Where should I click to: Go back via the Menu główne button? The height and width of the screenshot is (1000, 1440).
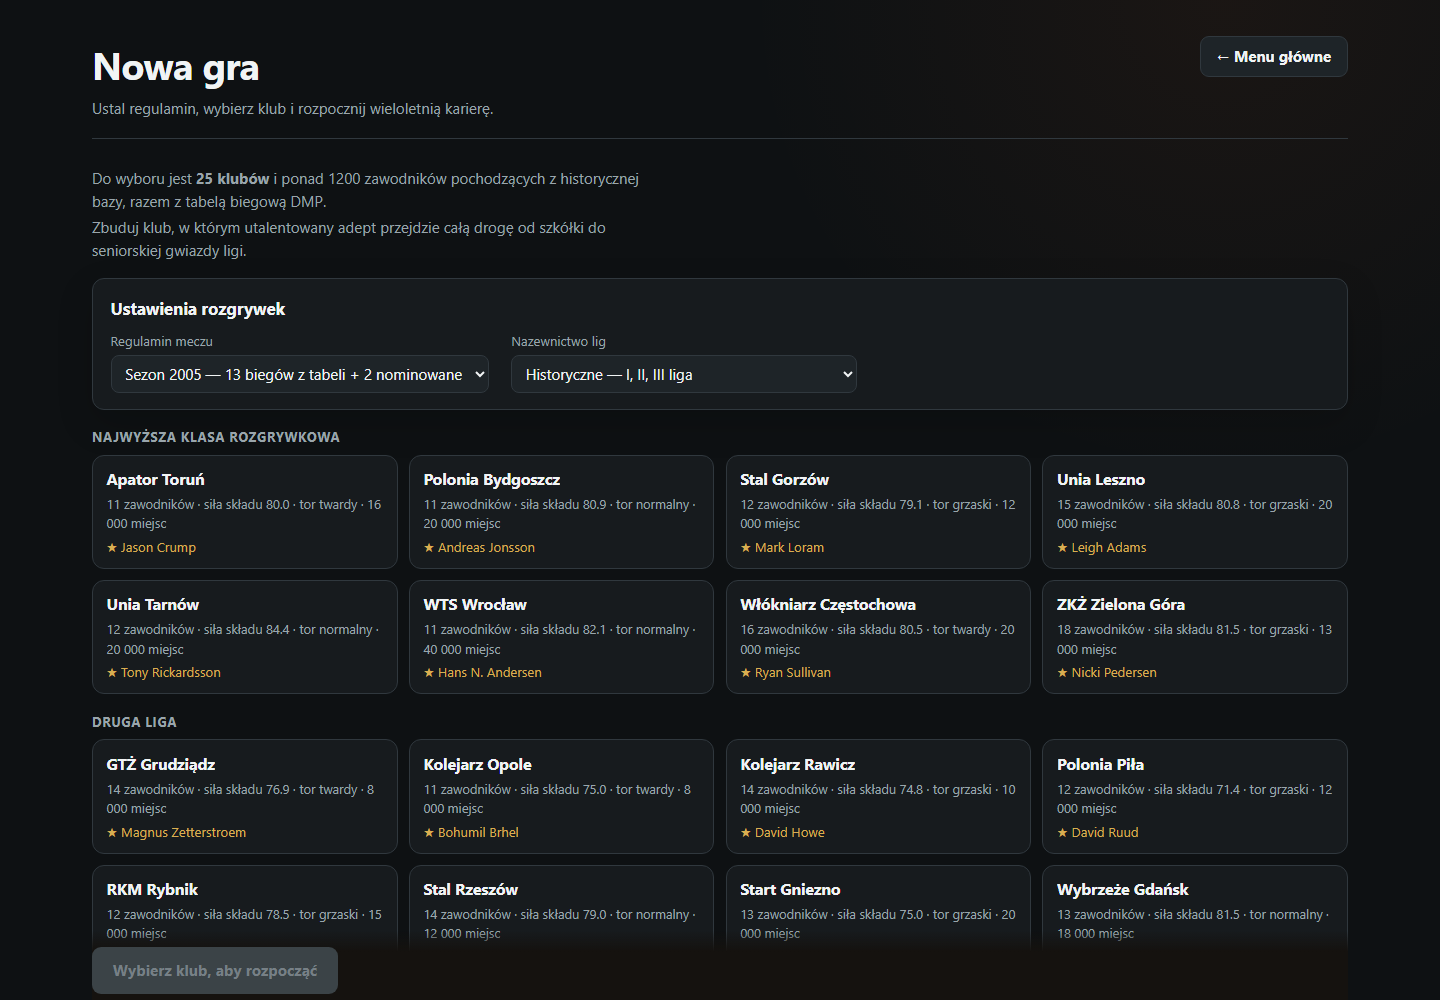click(x=1273, y=57)
